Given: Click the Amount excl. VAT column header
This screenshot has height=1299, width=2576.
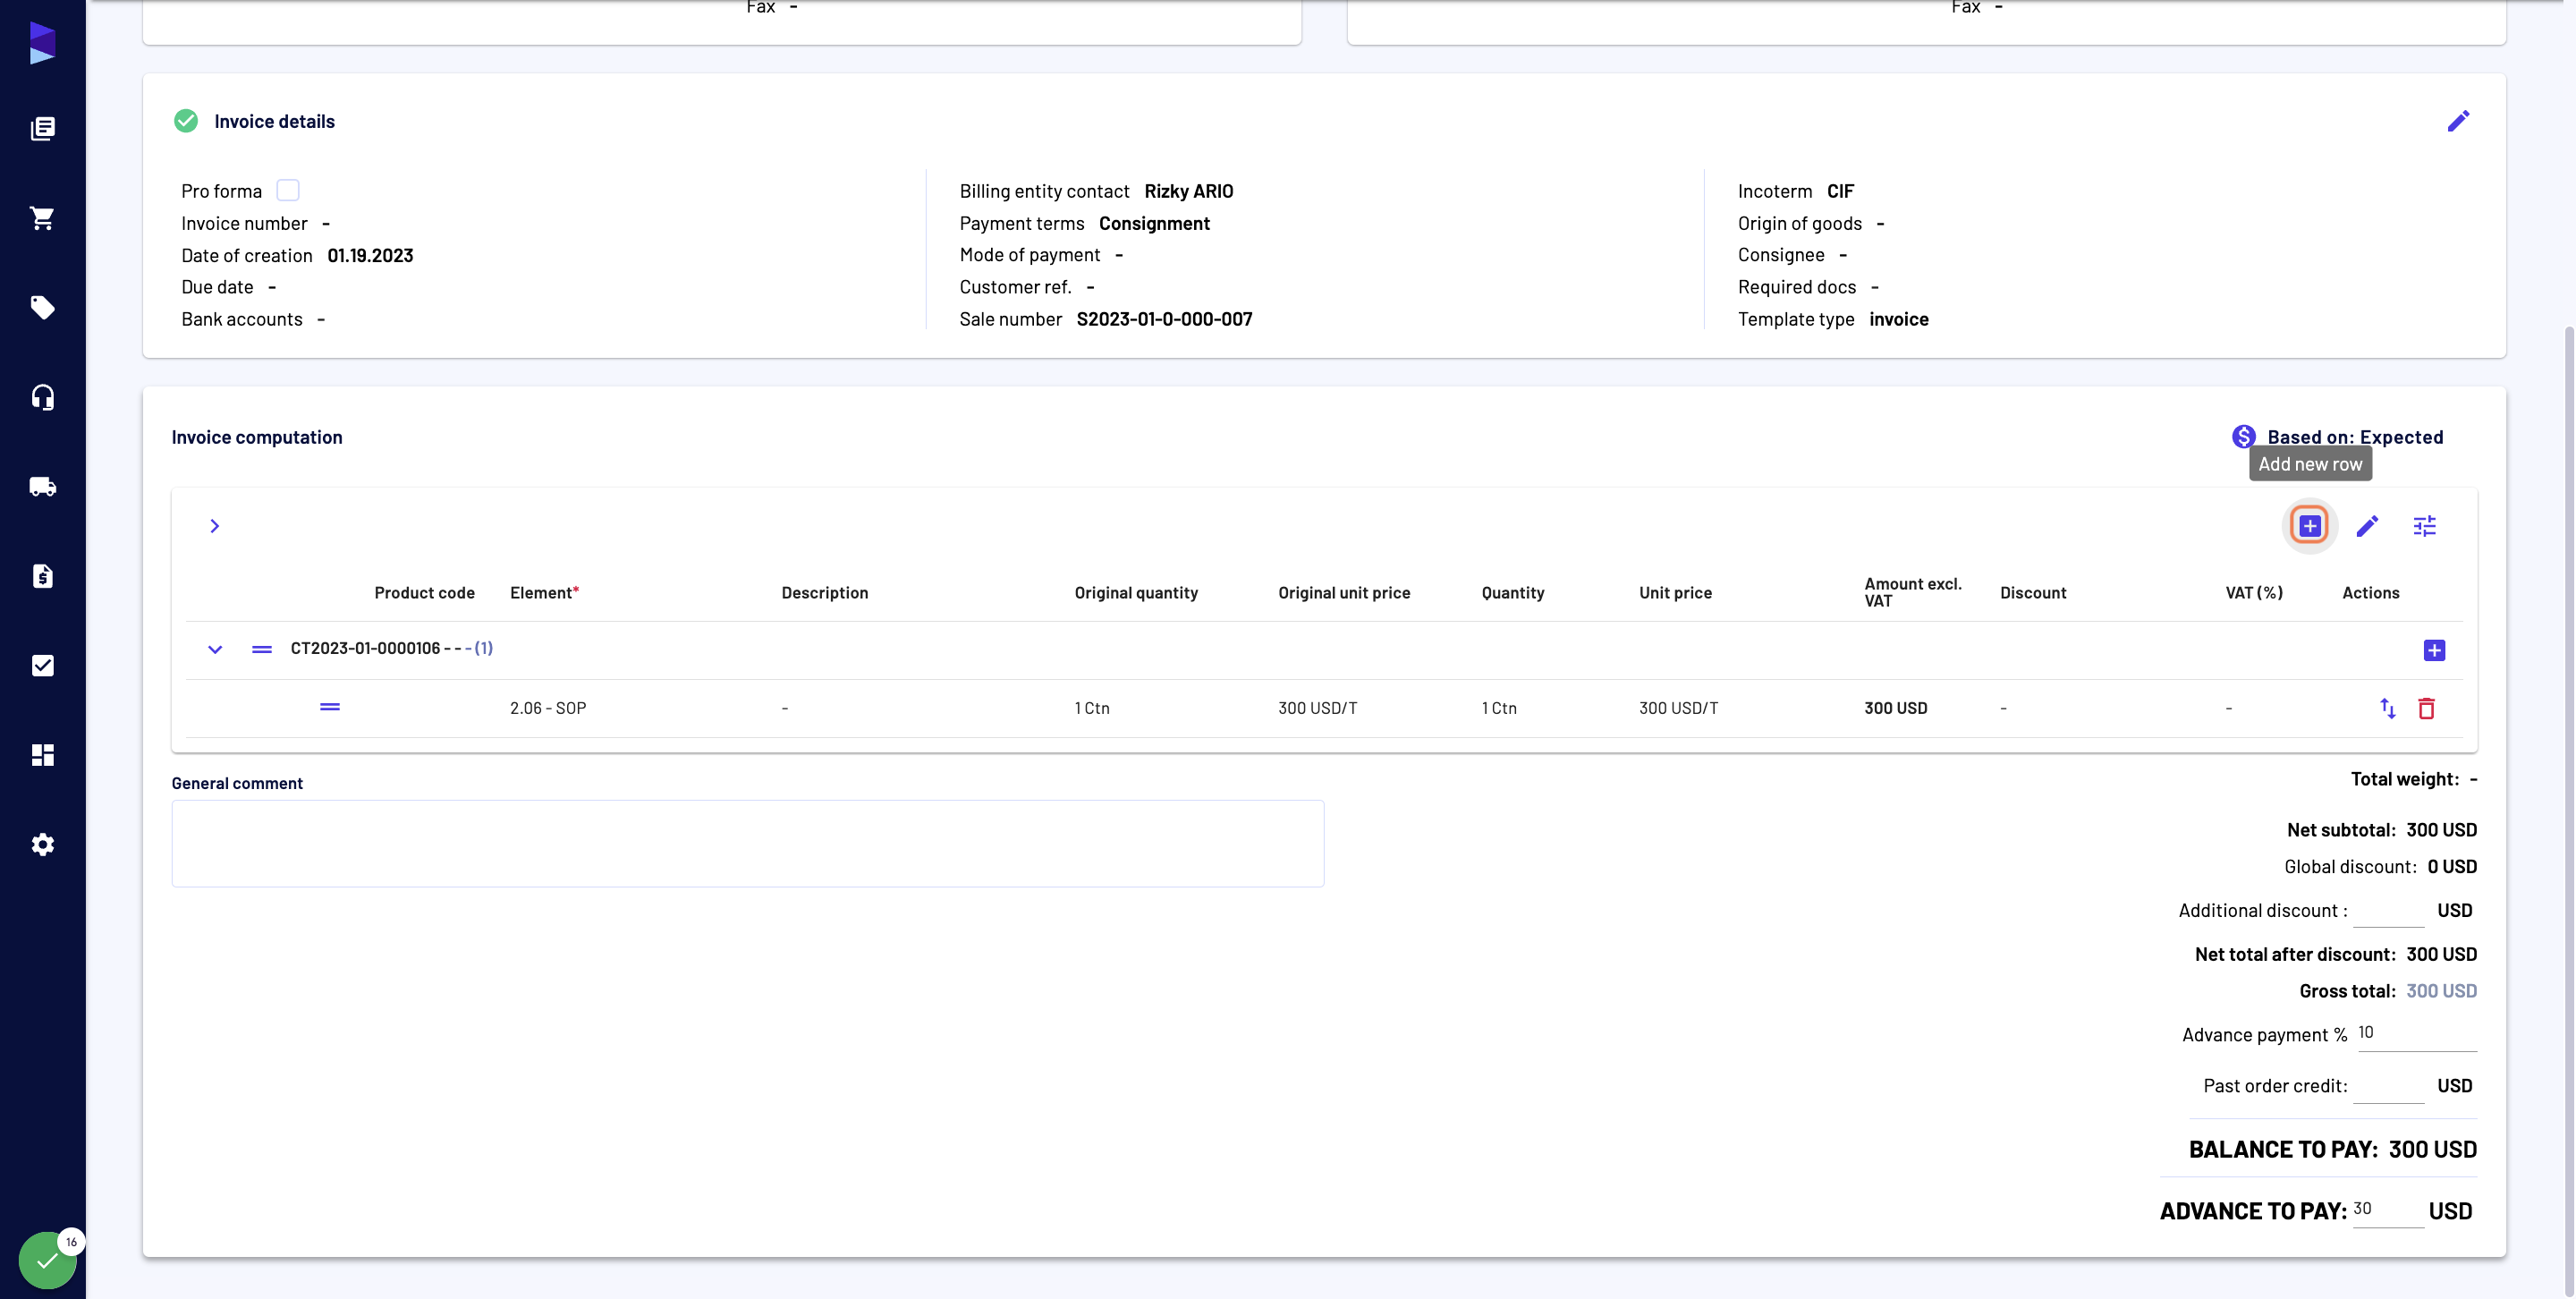Looking at the screenshot, I should pyautogui.click(x=1913, y=592).
